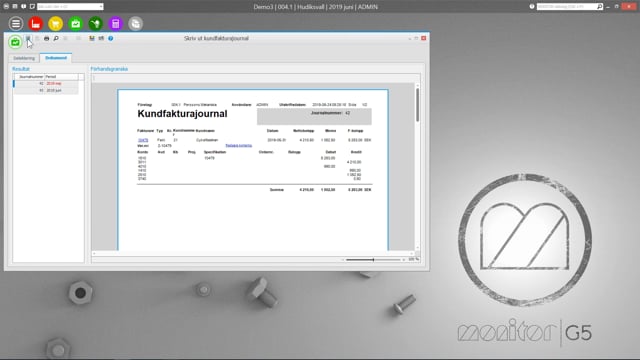Click the preview vertical scrollbar

coord(417,167)
